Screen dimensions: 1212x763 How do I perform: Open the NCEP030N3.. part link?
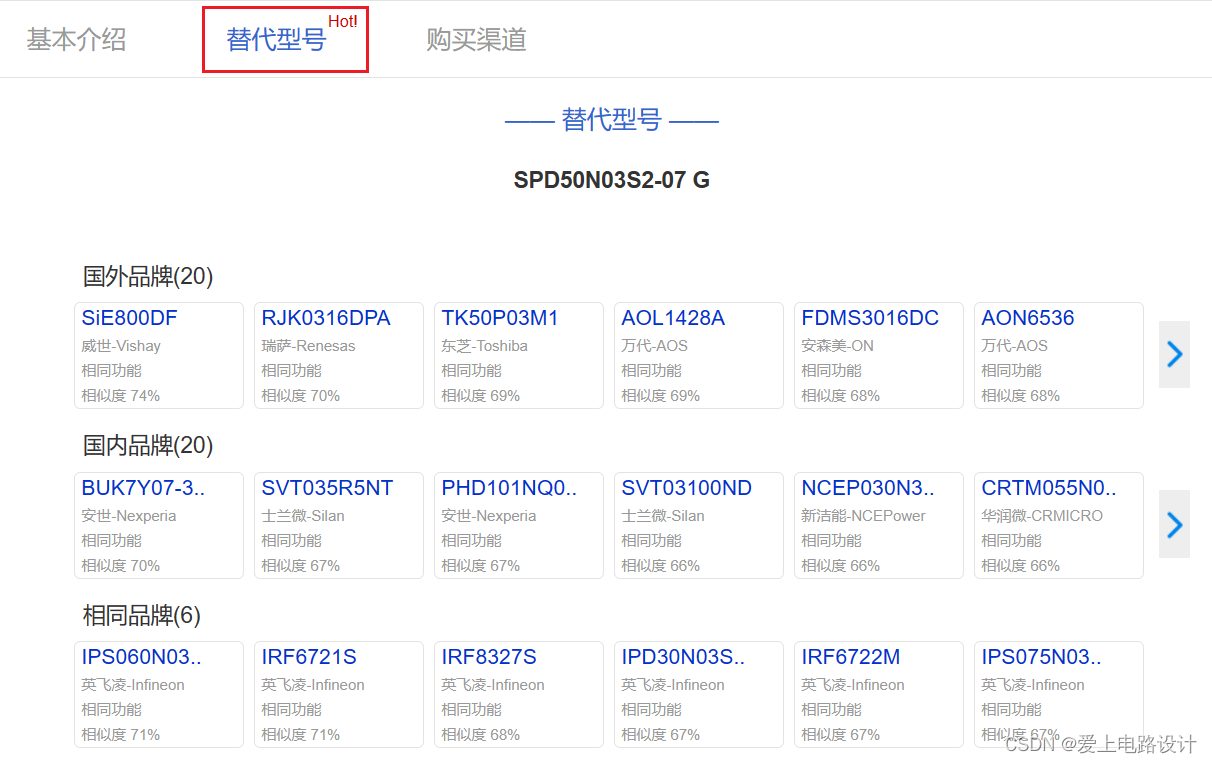pyautogui.click(x=868, y=488)
